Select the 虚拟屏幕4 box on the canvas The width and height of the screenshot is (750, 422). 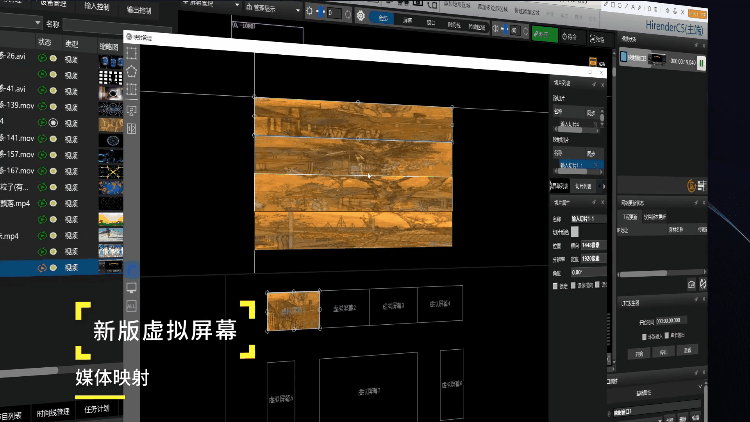440,303
